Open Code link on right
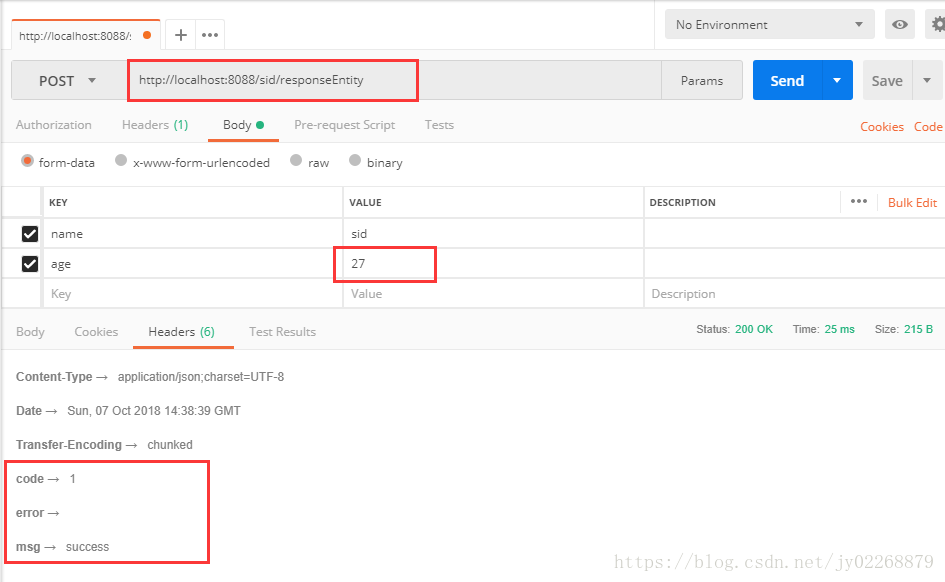Screen dimensions: 945x582 [928, 127]
